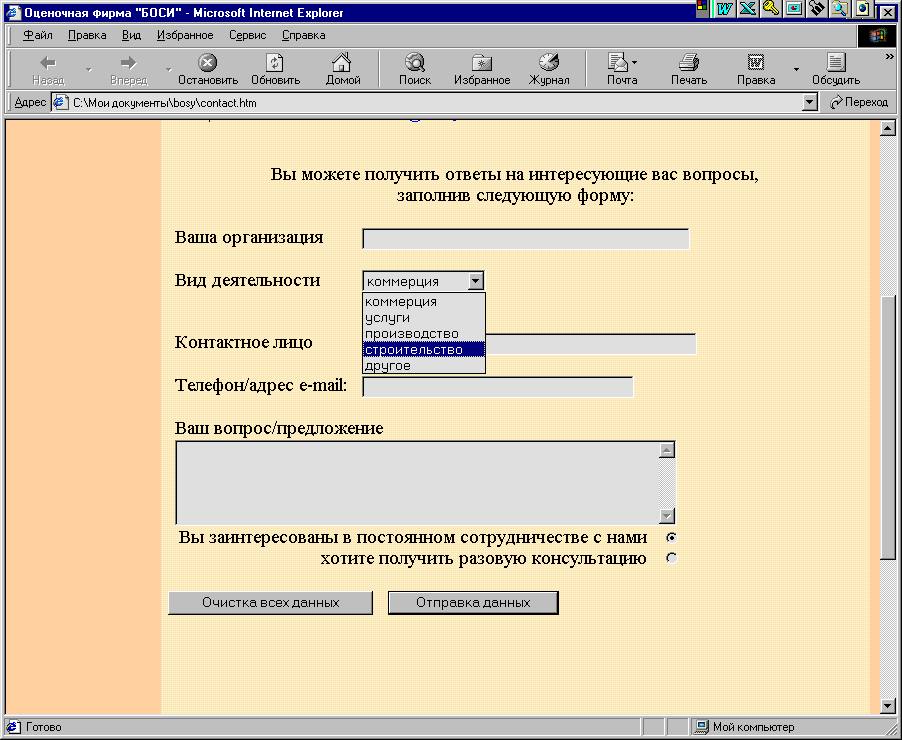Select the разовую консультацию radio button

(671, 558)
